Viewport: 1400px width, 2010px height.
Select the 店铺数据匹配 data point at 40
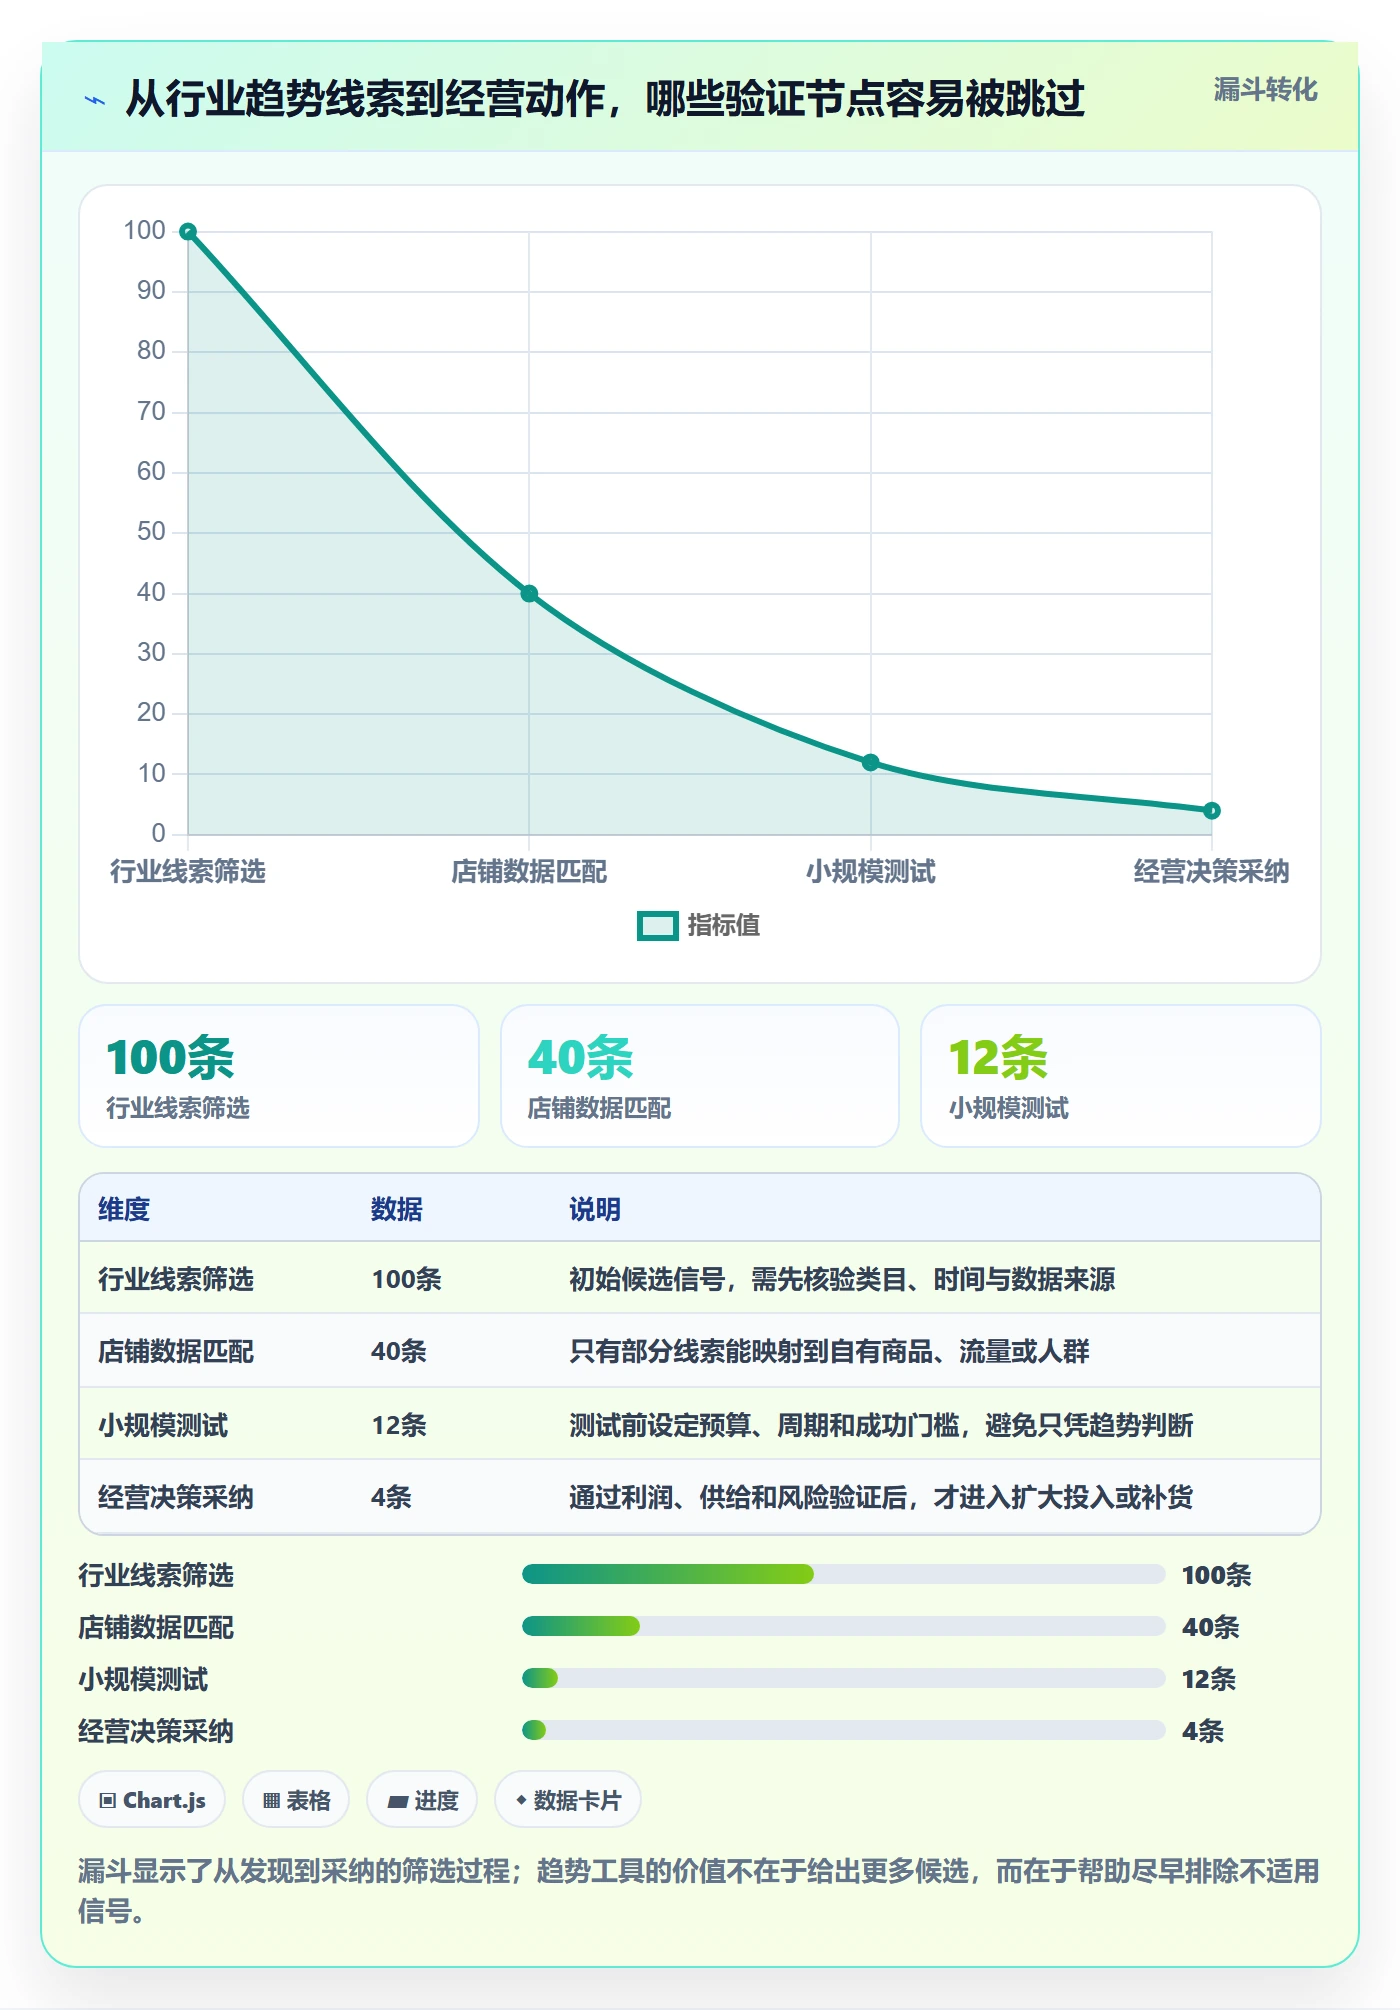tap(529, 594)
